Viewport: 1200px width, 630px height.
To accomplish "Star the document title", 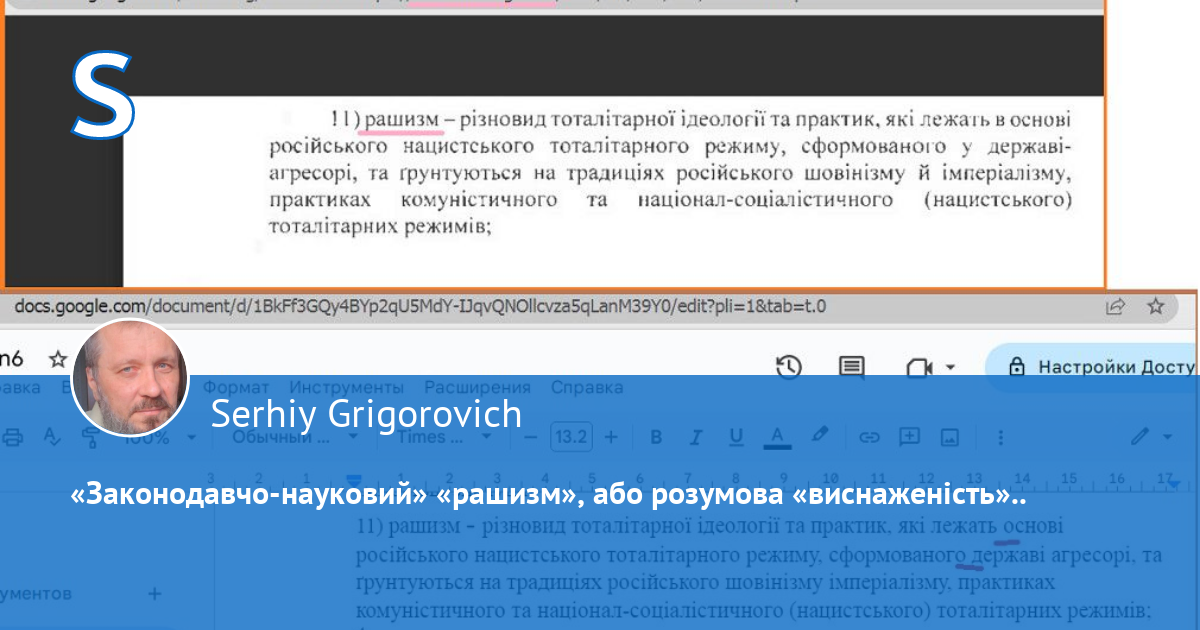I will [59, 359].
